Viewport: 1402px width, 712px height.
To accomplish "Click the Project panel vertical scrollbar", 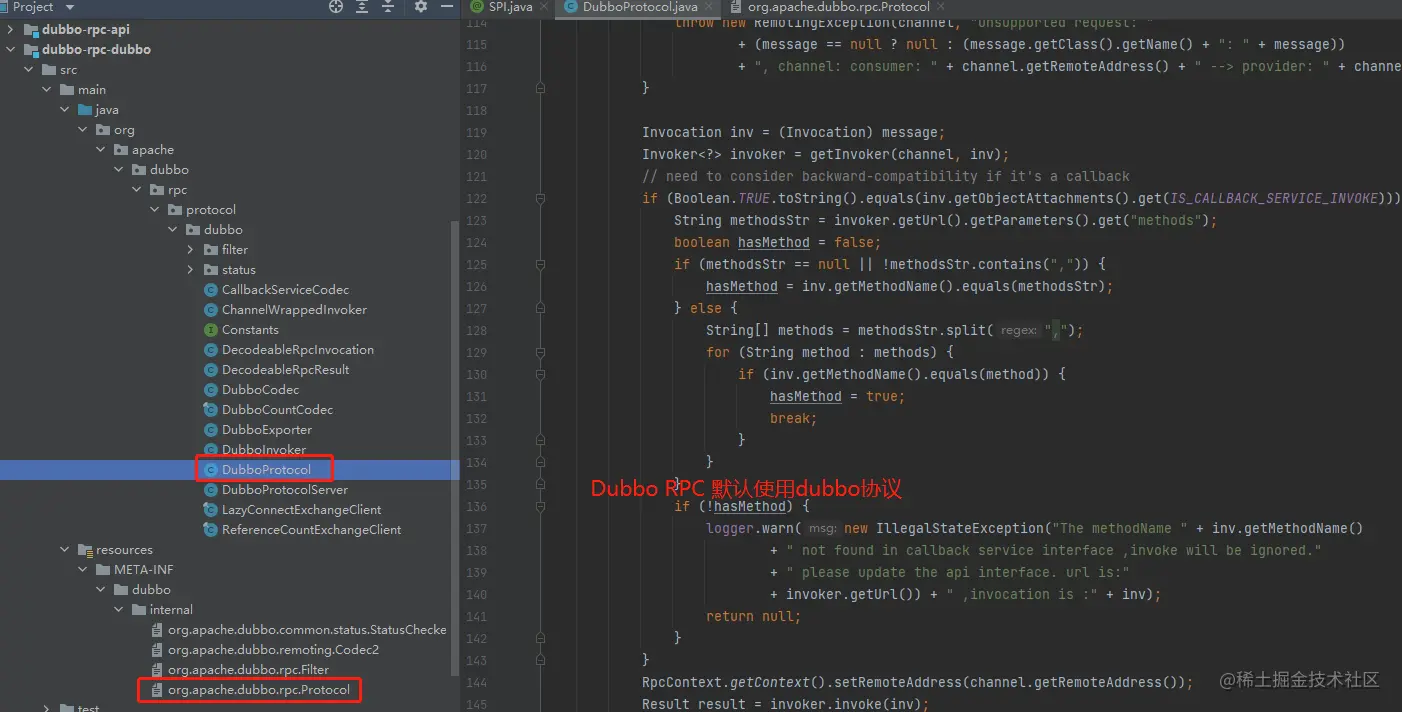I will [455, 450].
